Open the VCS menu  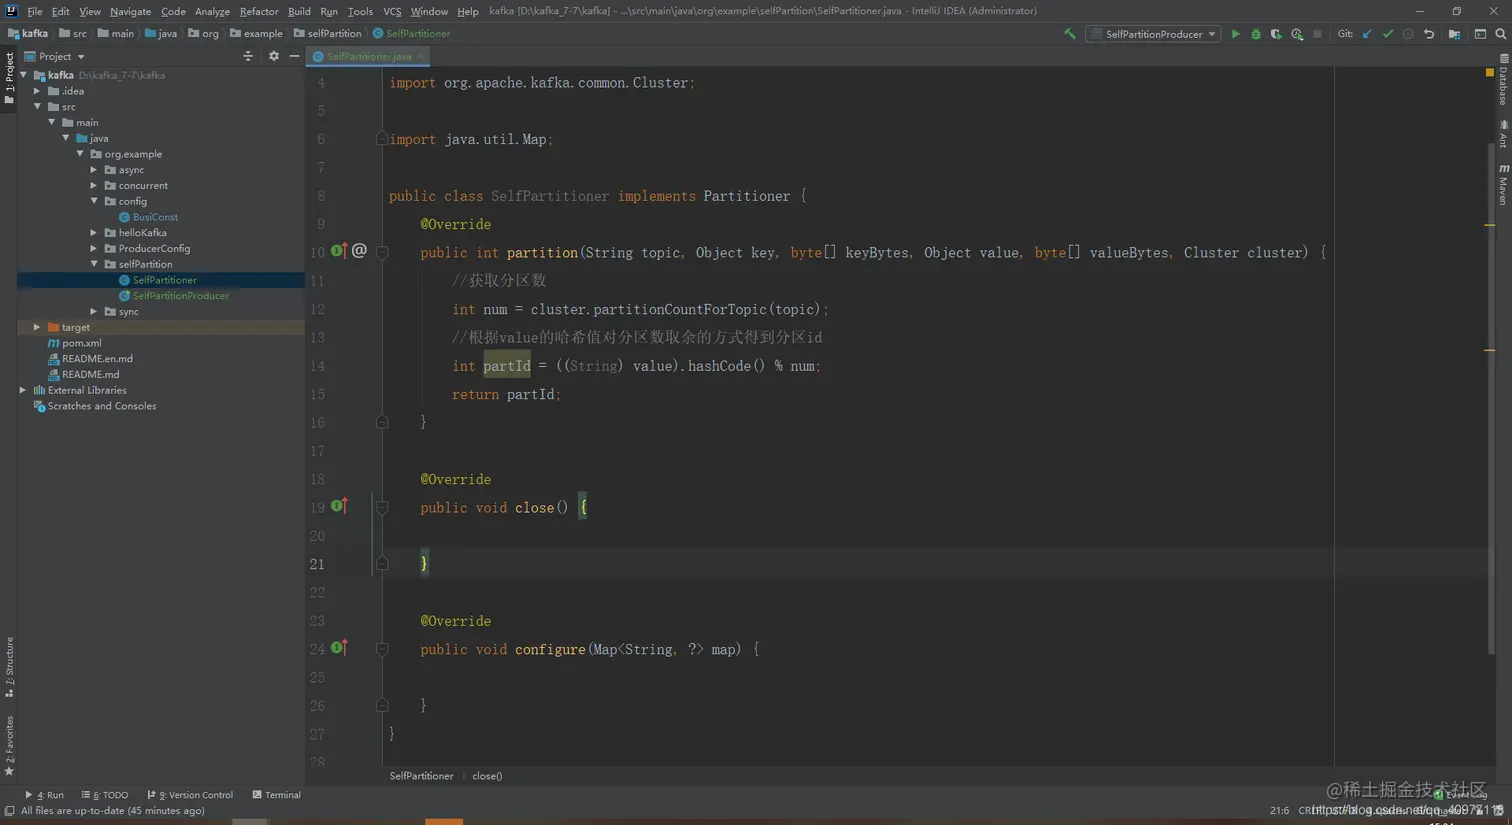click(x=392, y=11)
